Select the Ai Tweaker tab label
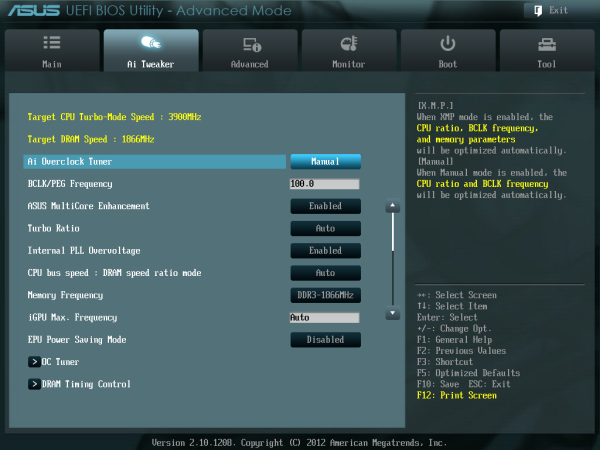This screenshot has height=450, width=600. (151, 64)
